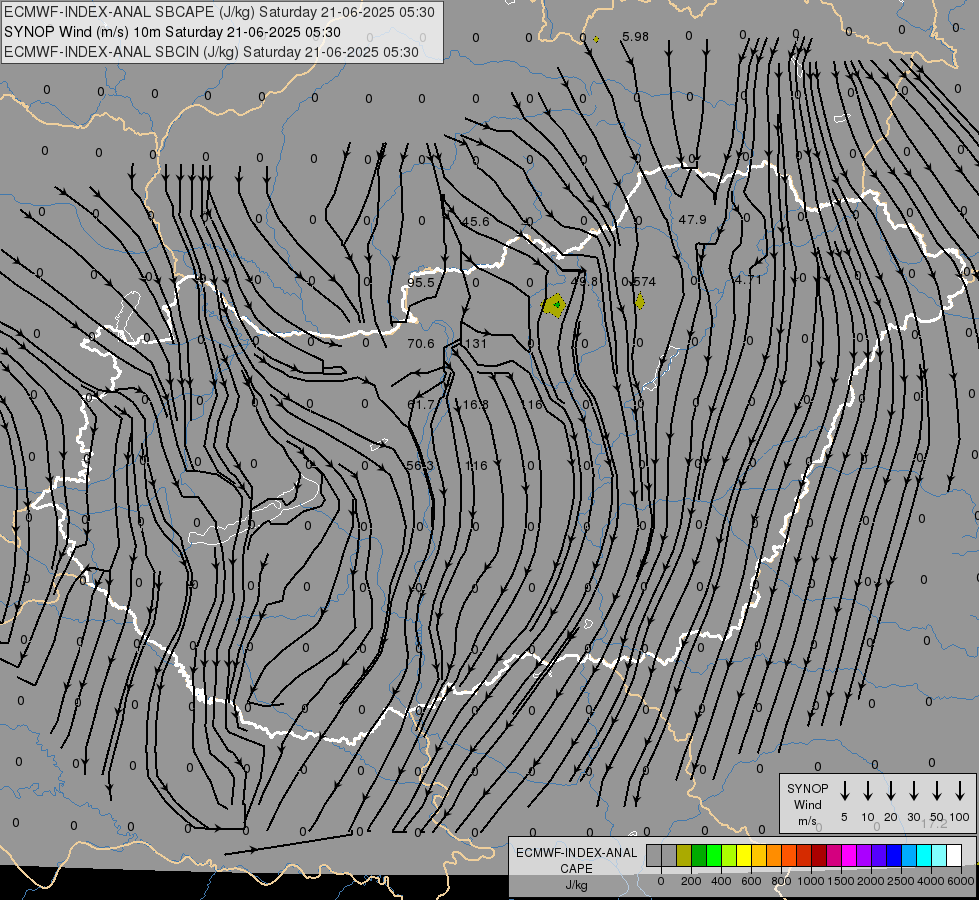Click the SBCIN title line in the header box

pyautogui.click(x=211, y=52)
